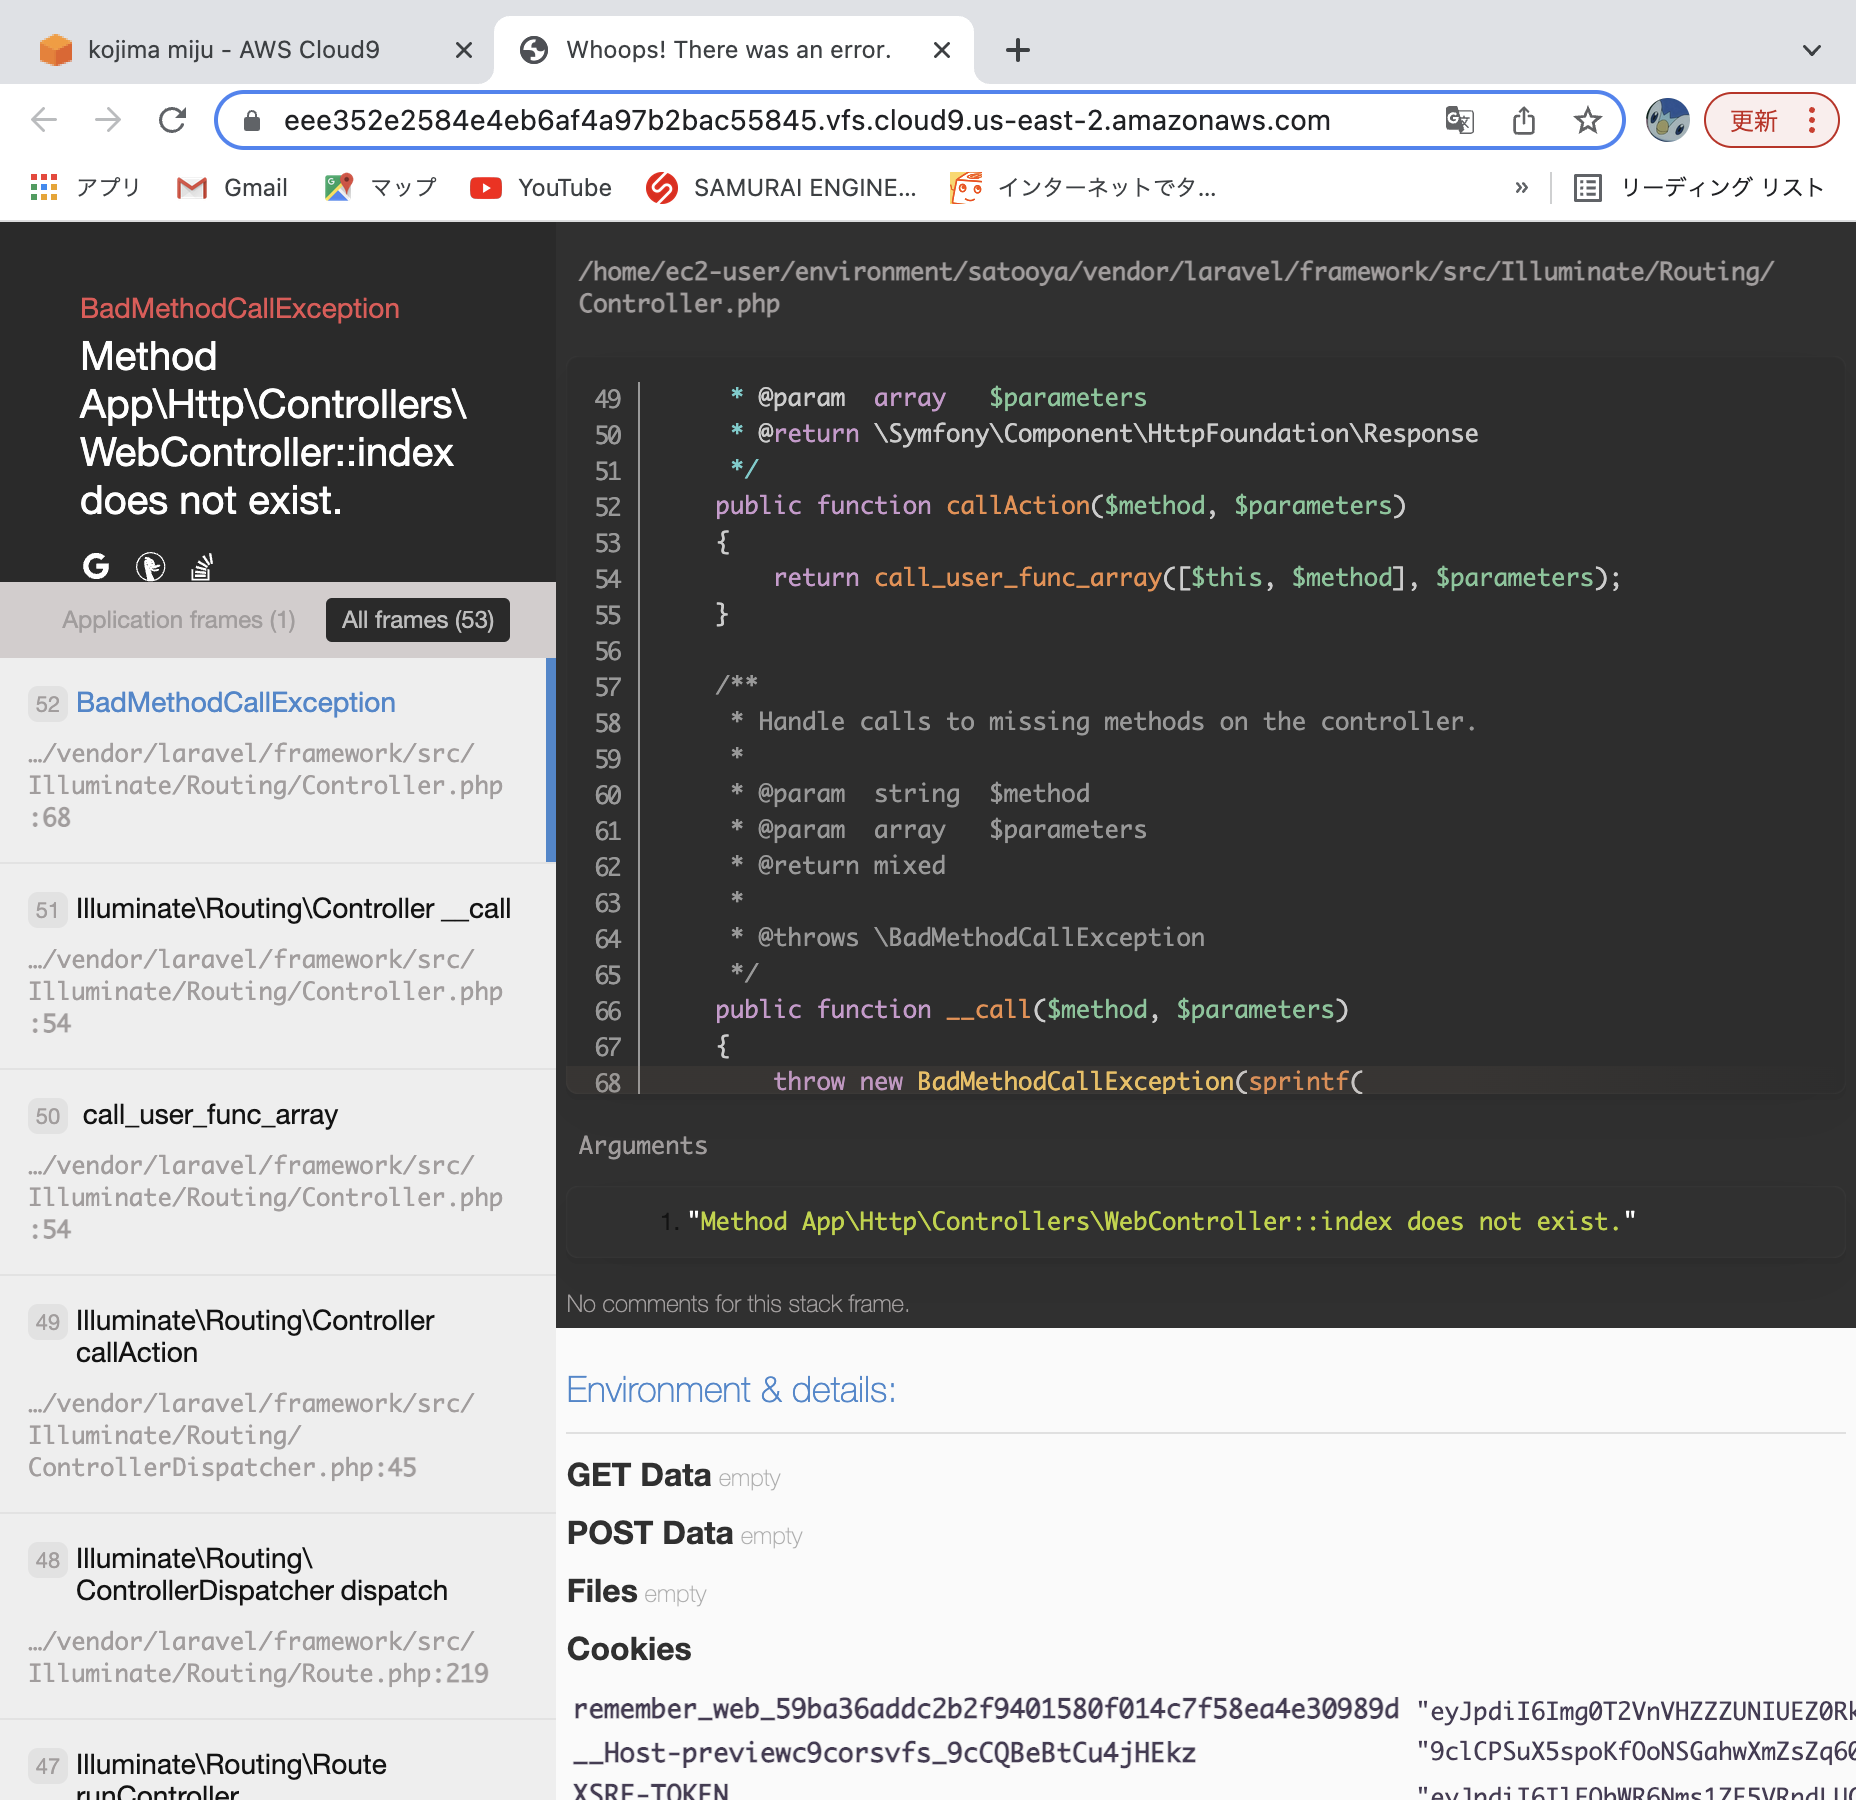Open the Google Translate icon in address bar

[x=1460, y=120]
